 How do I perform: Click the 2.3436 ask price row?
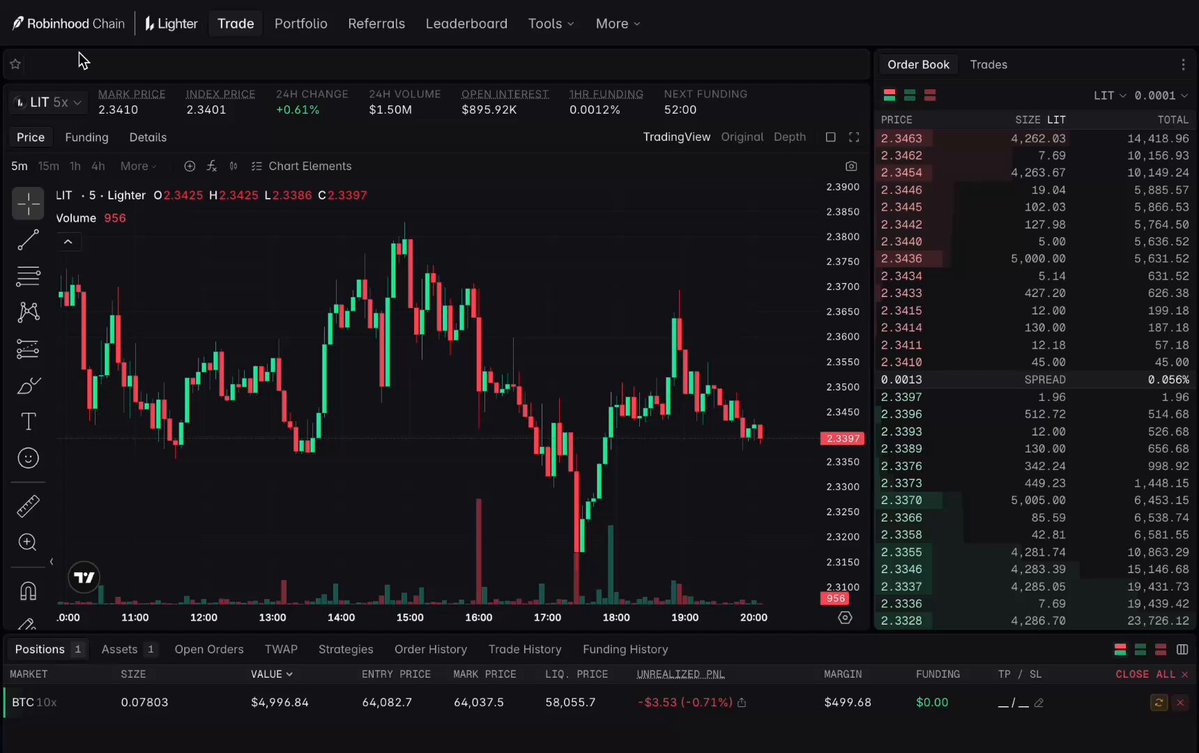1035,259
